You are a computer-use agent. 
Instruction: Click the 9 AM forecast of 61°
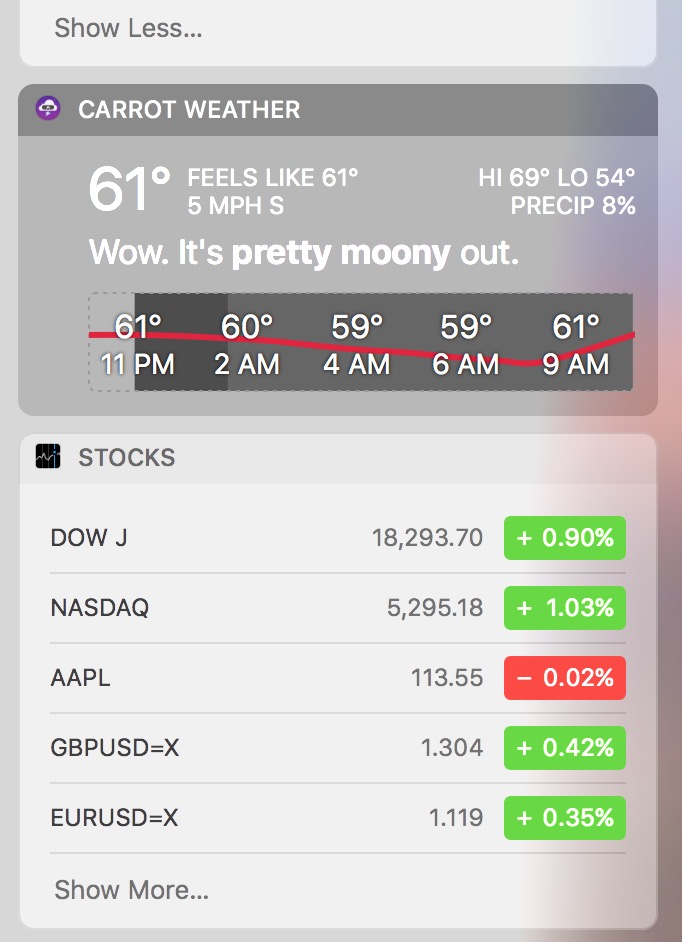pos(576,345)
